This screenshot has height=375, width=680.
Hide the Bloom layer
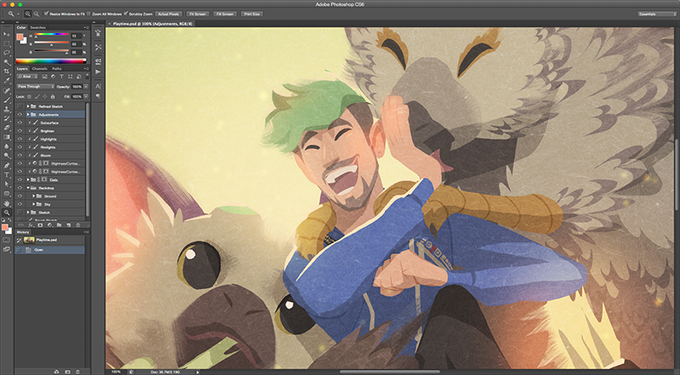pyautogui.click(x=20, y=155)
